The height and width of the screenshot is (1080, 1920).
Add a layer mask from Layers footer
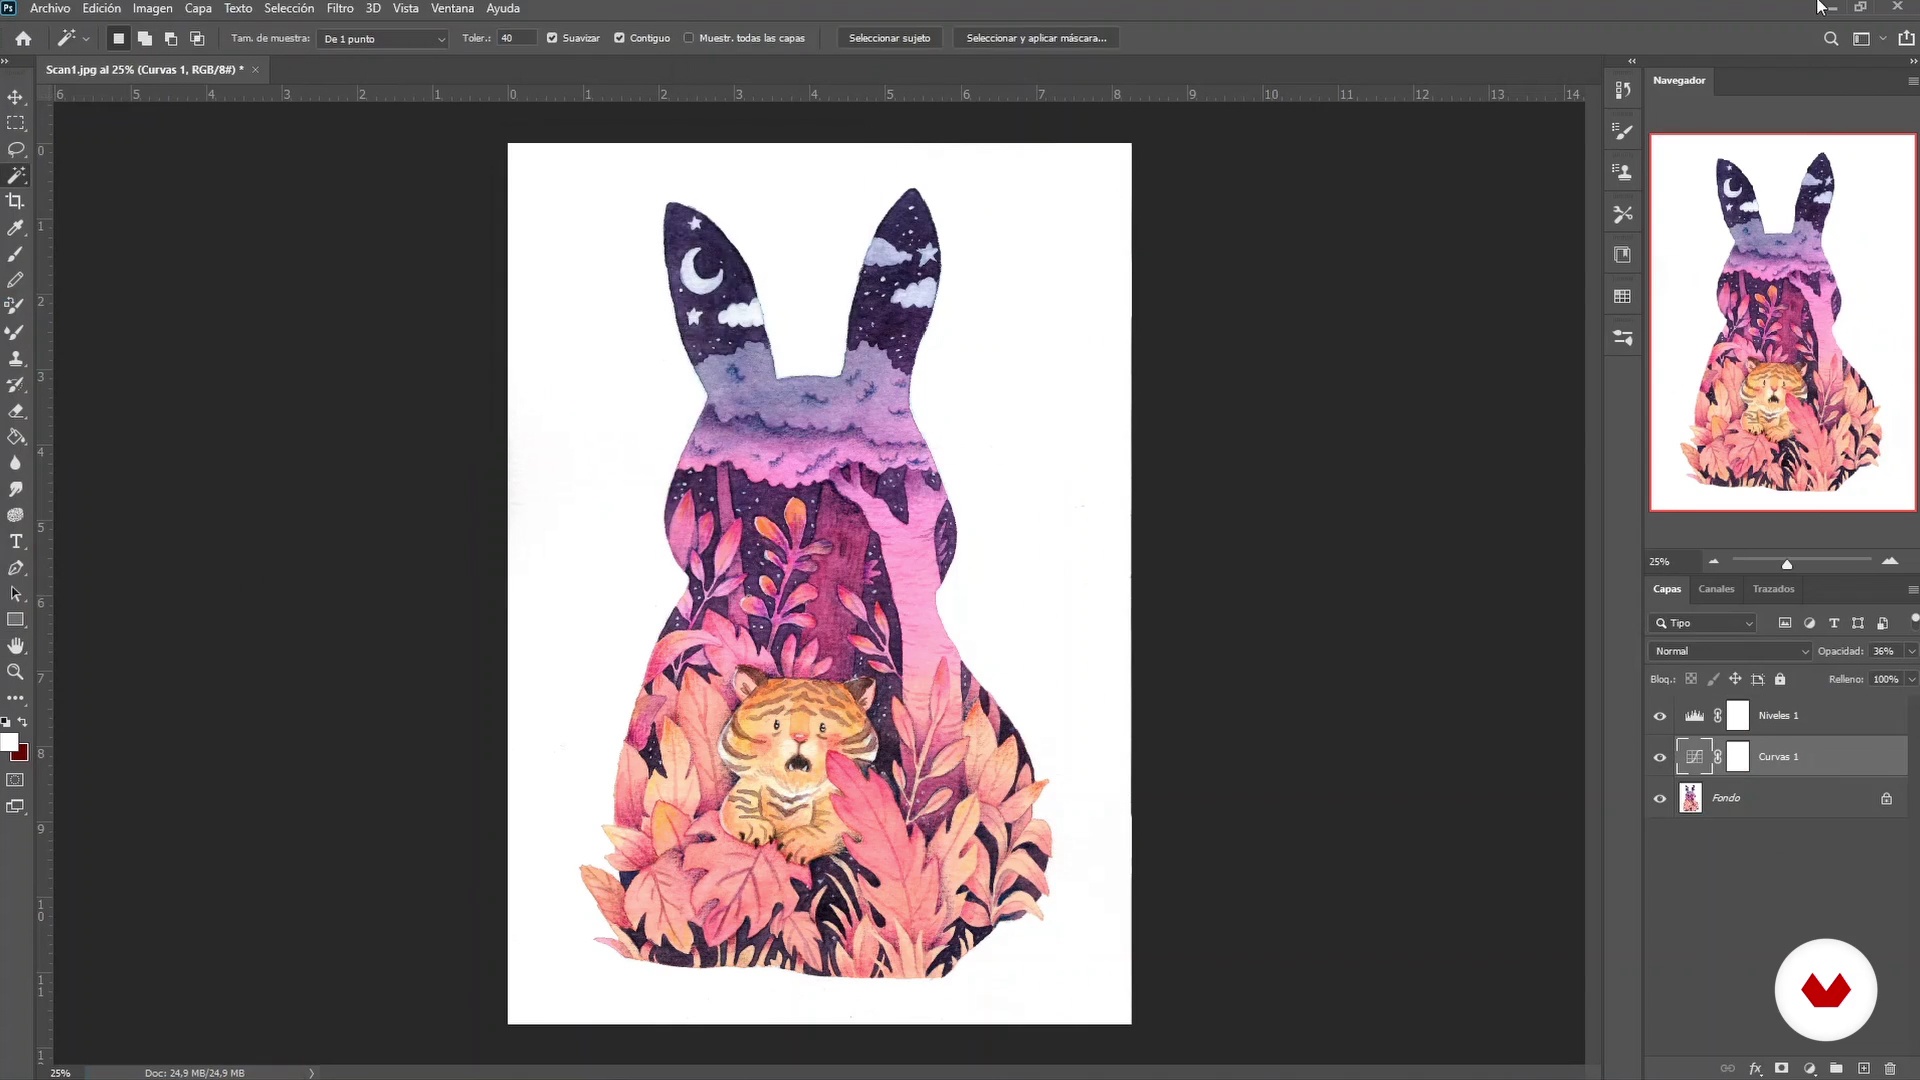tap(1782, 1068)
